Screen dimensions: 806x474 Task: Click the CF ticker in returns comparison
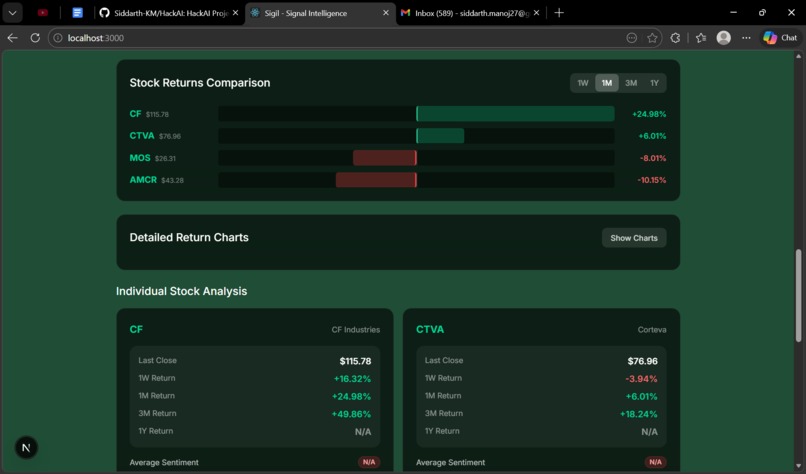coord(135,114)
